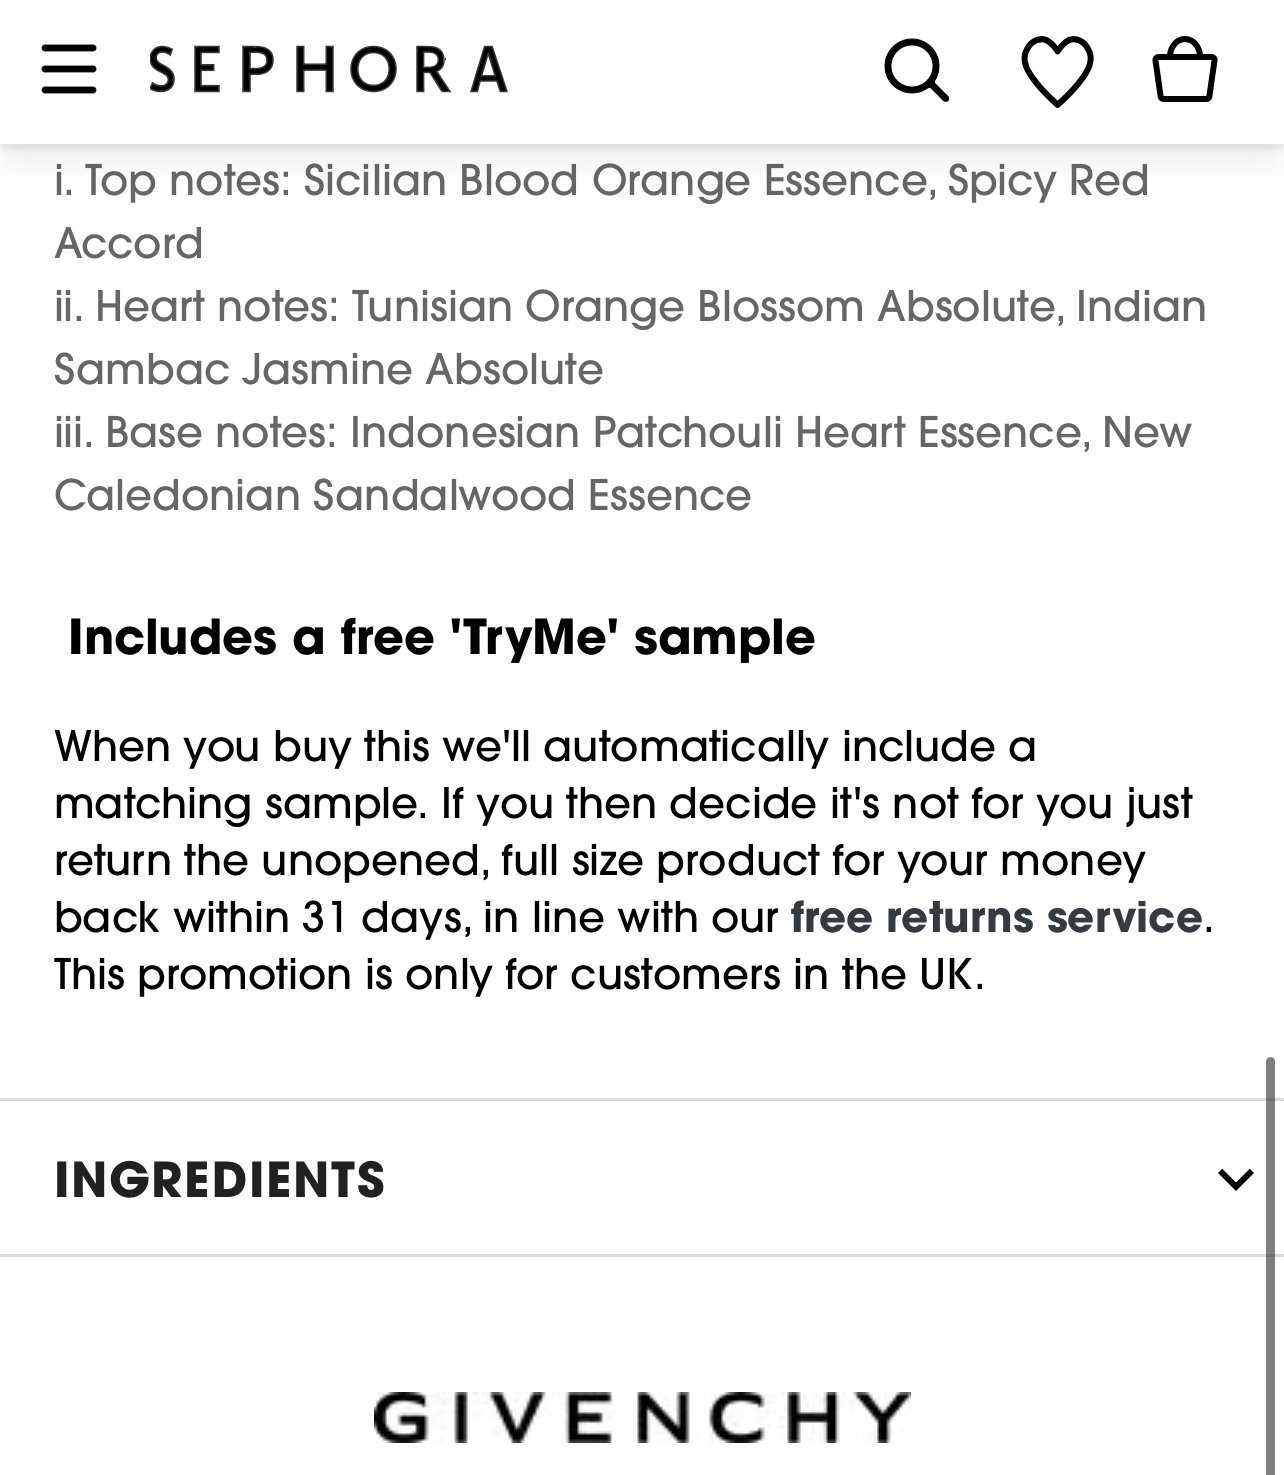Follow the free returns service link
Viewport: 1284px width, 1475px height.
pyautogui.click(x=996, y=917)
